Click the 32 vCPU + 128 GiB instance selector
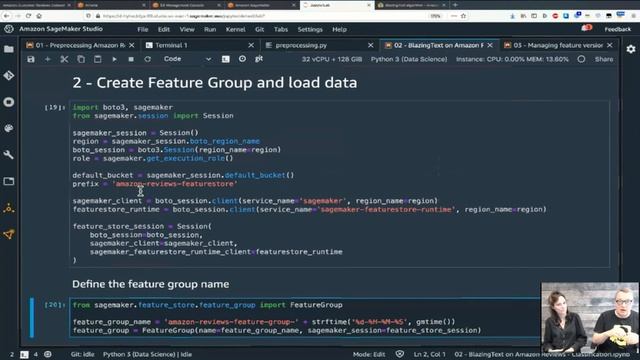Image resolution: width=640 pixels, height=360 pixels. (x=331, y=59)
